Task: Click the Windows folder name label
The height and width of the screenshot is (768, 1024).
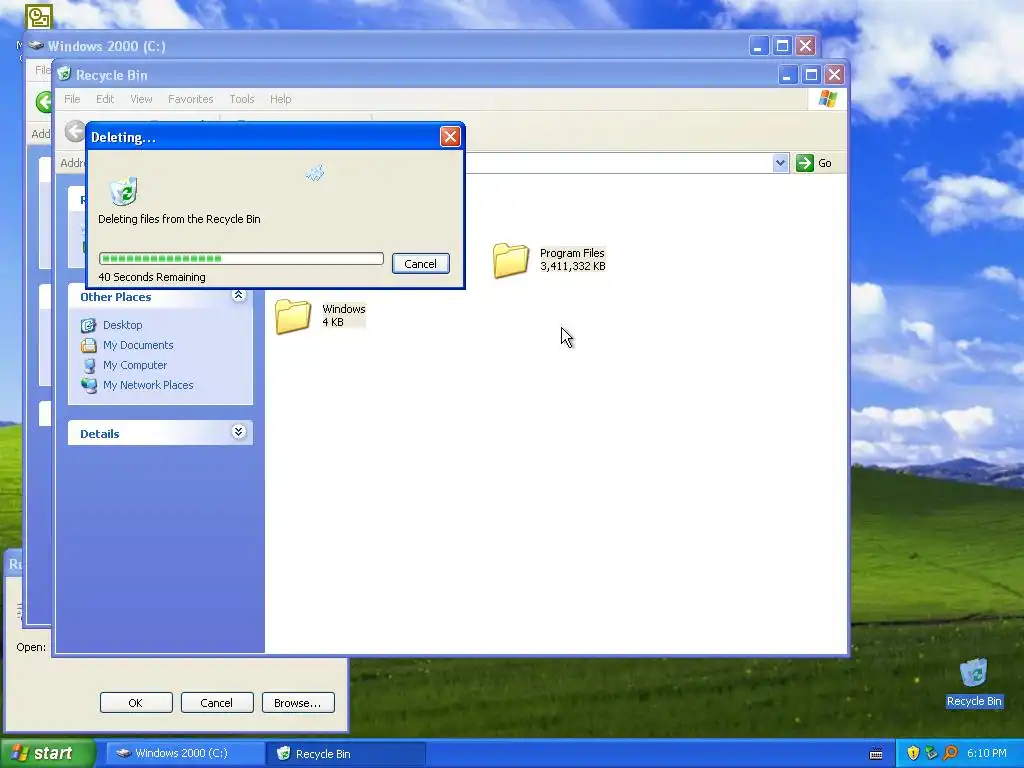Action: pyautogui.click(x=344, y=309)
